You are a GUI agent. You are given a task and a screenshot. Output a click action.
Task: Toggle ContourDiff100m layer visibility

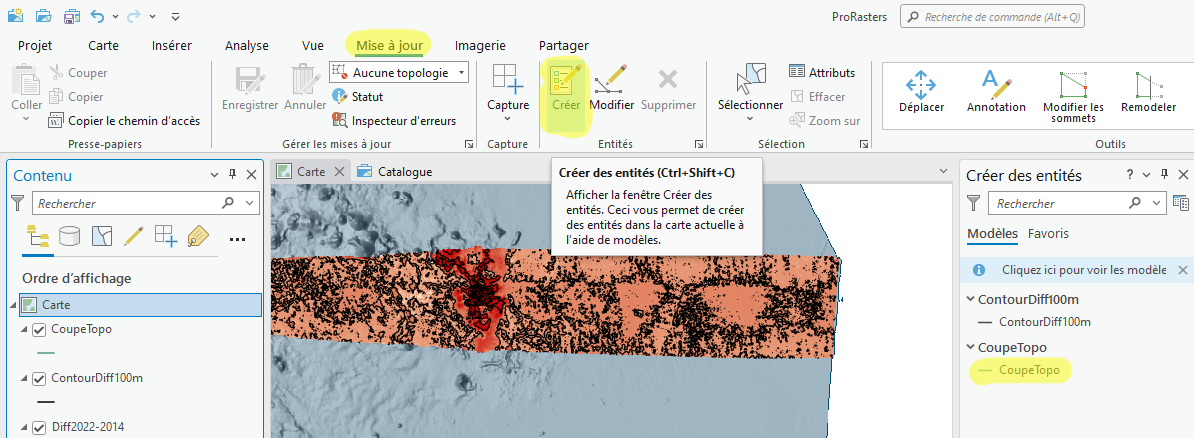click(x=40, y=378)
